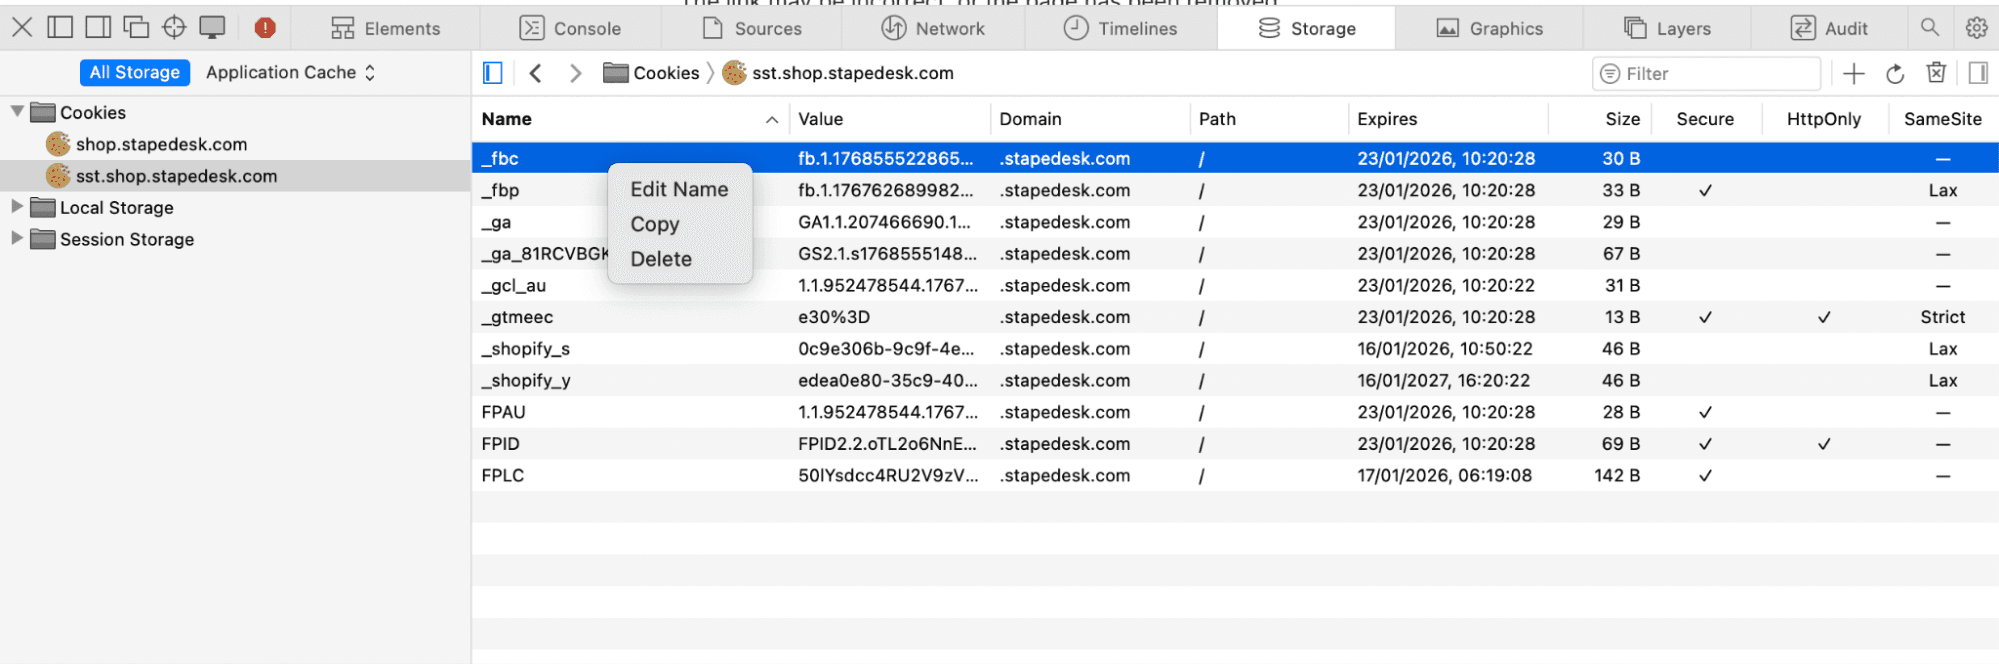The width and height of the screenshot is (1999, 664).
Task: Select shop.stapedesk.com in cookies tree
Action: pyautogui.click(x=161, y=144)
